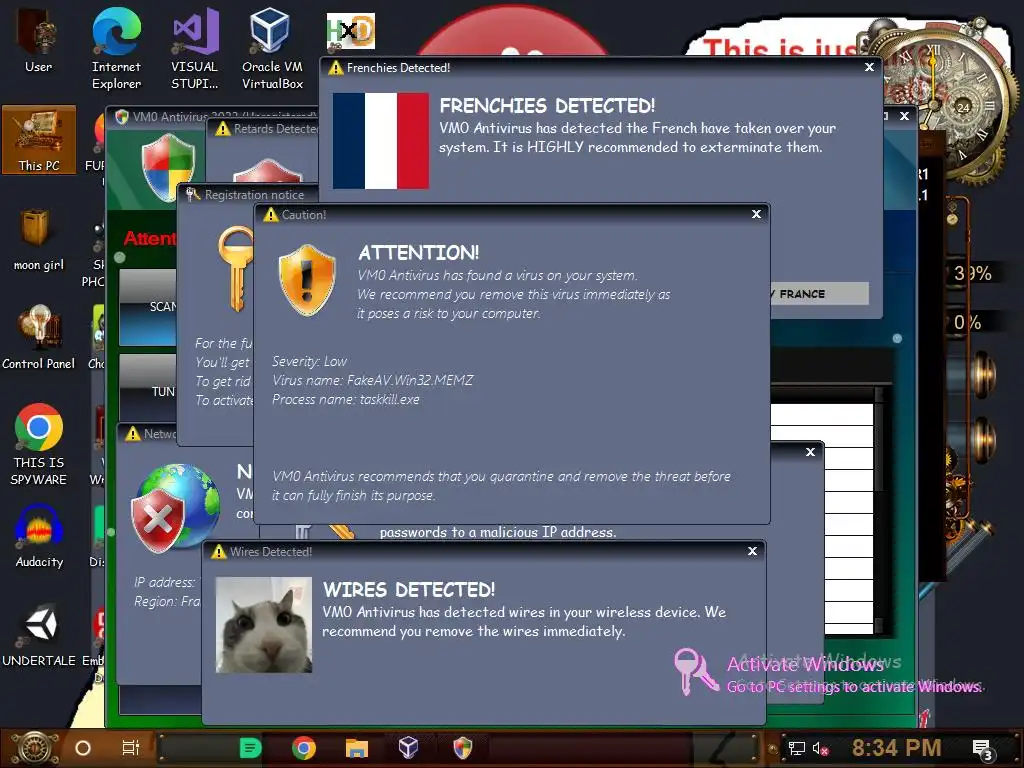Screen dimensions: 1024x768
Task: Select the This PC desktop icon
Action: (39, 140)
